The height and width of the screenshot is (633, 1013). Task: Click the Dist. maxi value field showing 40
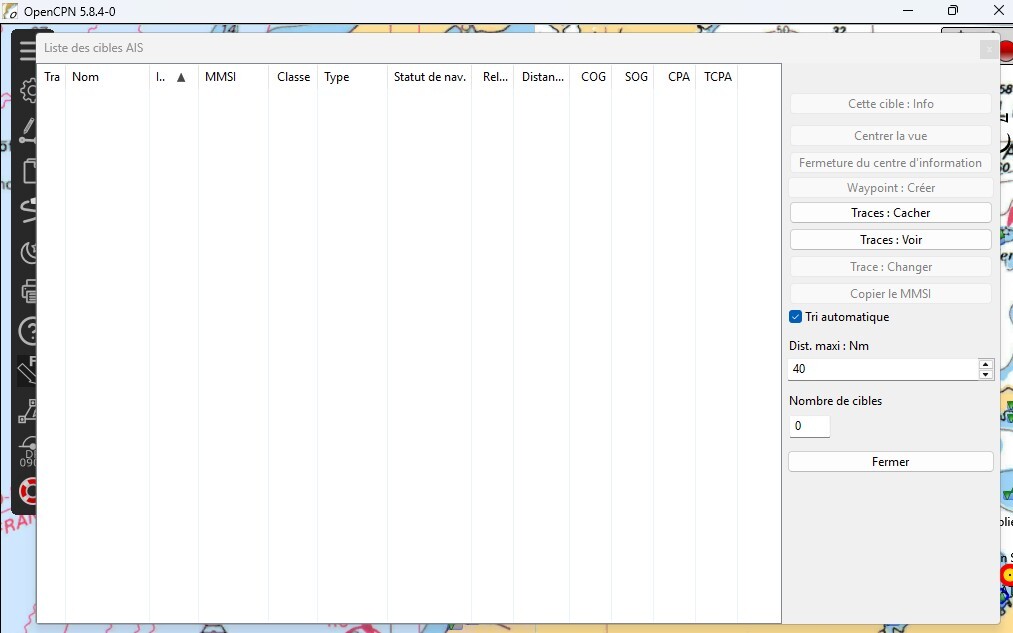pyautogui.click(x=883, y=369)
